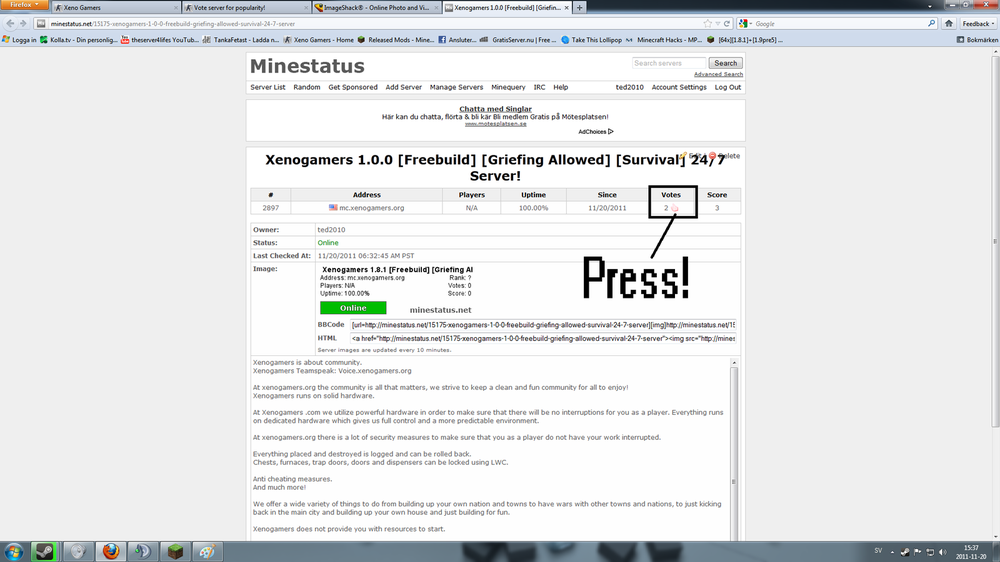
Task: Open the GratisServer.nu bookmark
Action: point(518,40)
